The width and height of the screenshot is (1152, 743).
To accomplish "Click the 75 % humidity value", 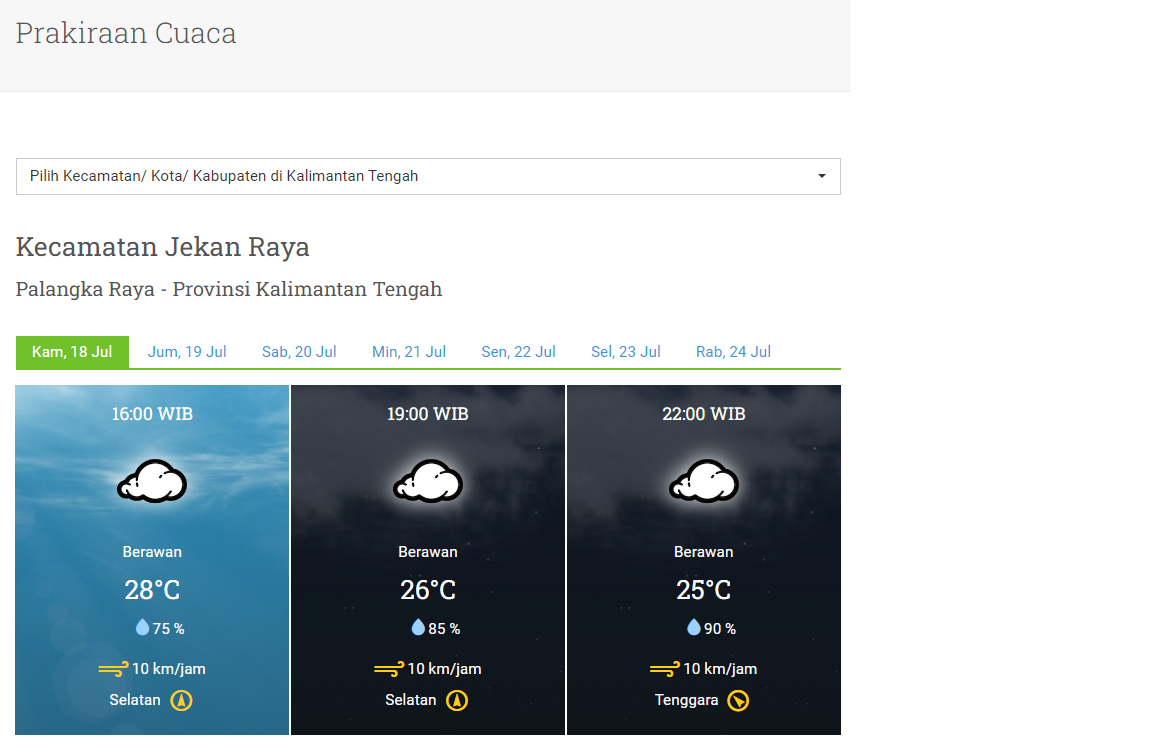I will 168,629.
